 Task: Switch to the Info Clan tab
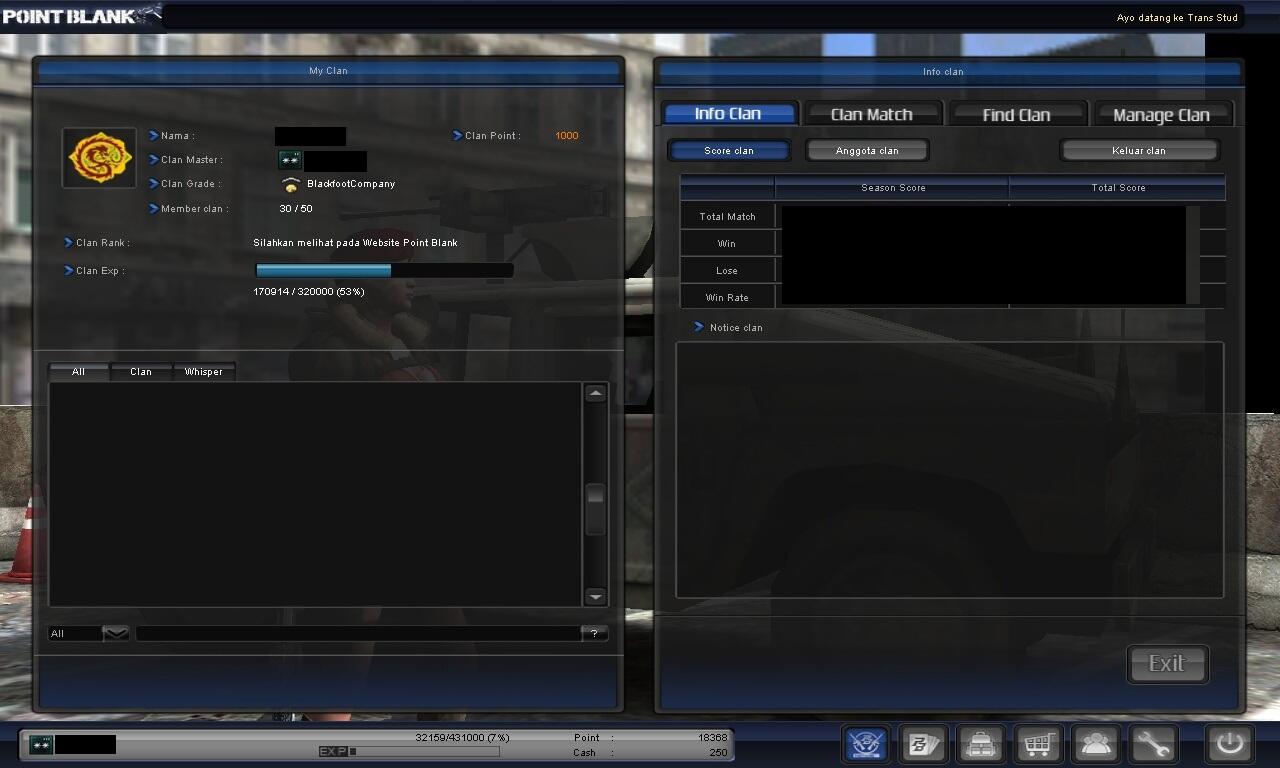tap(728, 114)
